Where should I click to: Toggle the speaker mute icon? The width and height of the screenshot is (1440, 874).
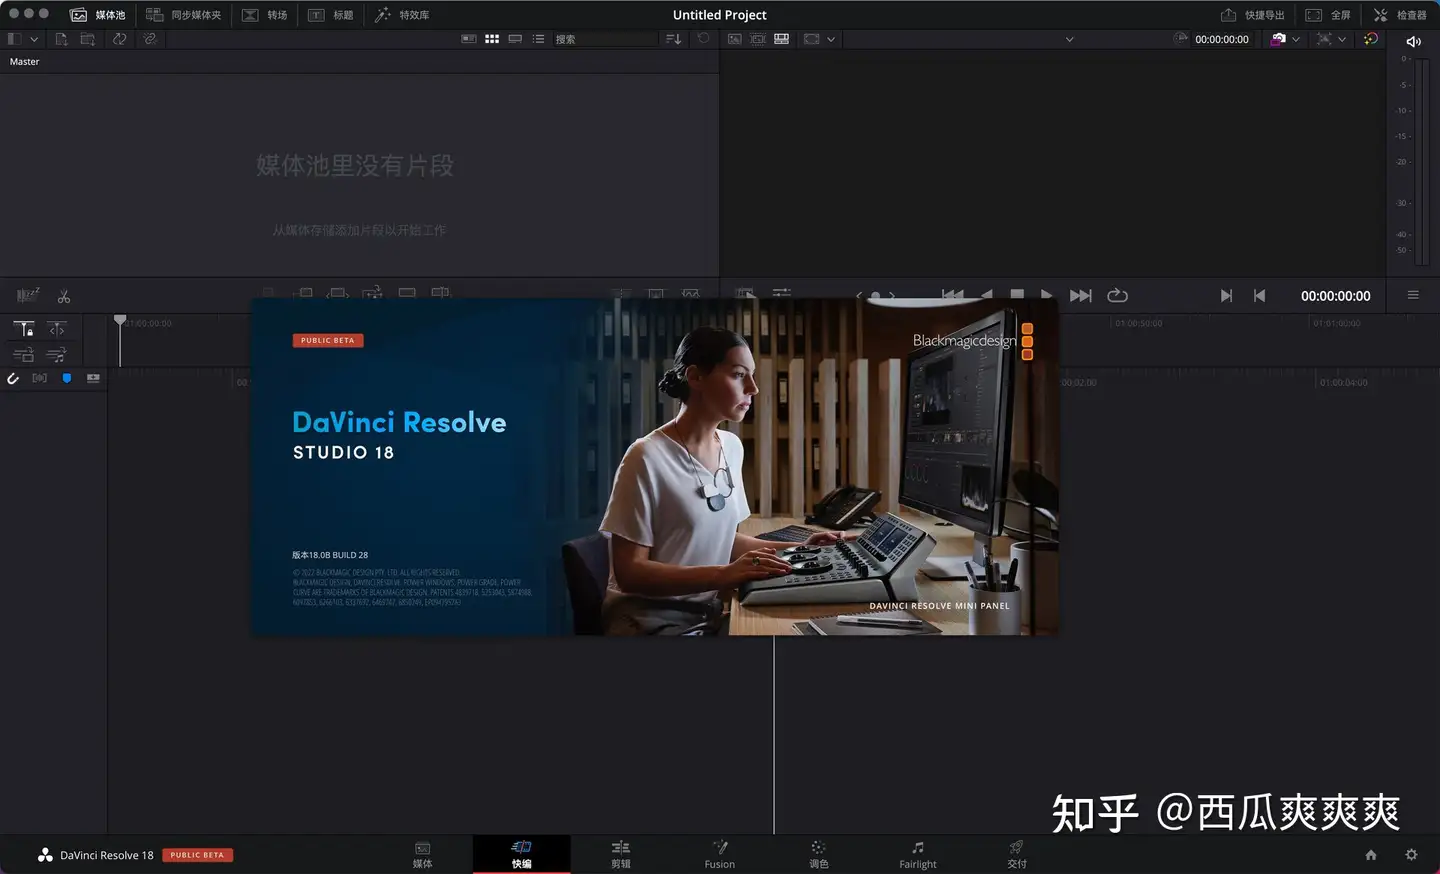[x=1413, y=41]
